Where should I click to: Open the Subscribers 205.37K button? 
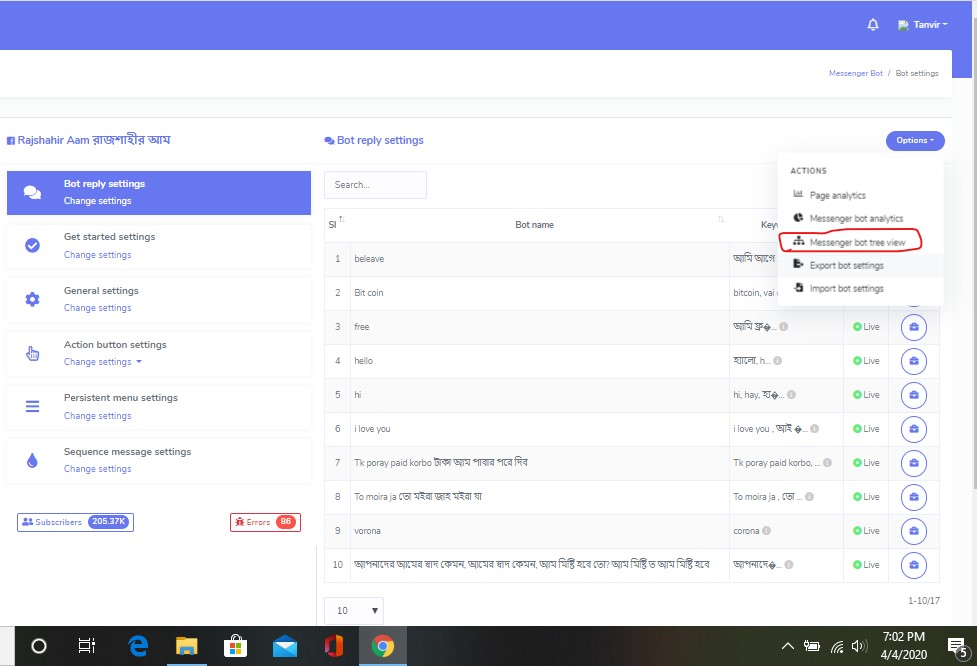pos(75,522)
